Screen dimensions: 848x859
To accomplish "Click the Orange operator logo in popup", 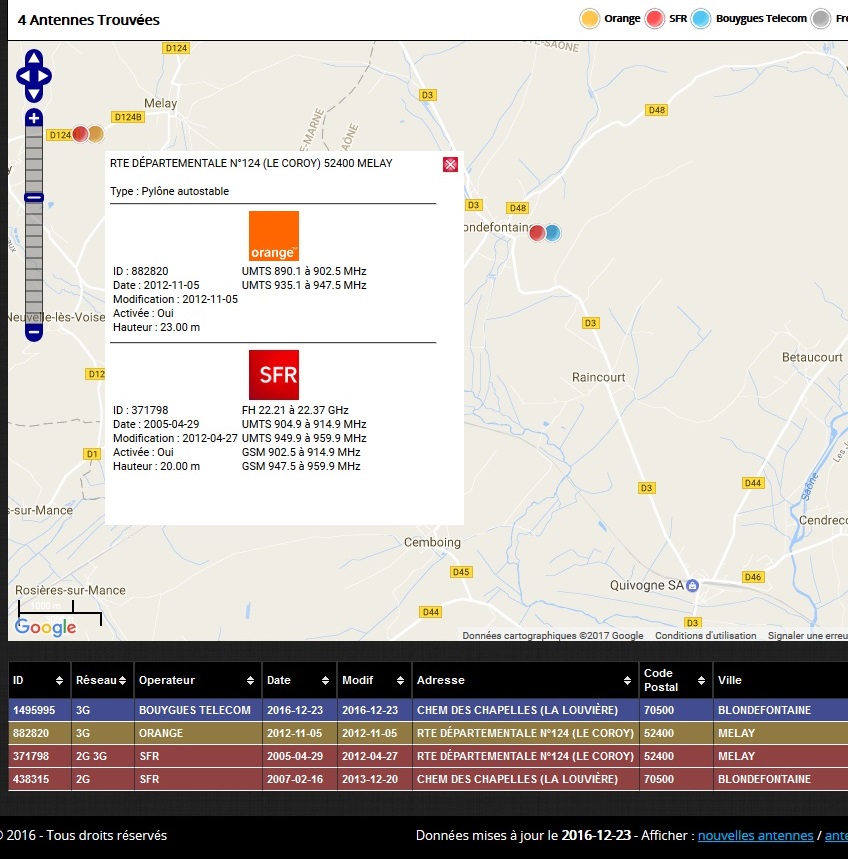I will (274, 236).
